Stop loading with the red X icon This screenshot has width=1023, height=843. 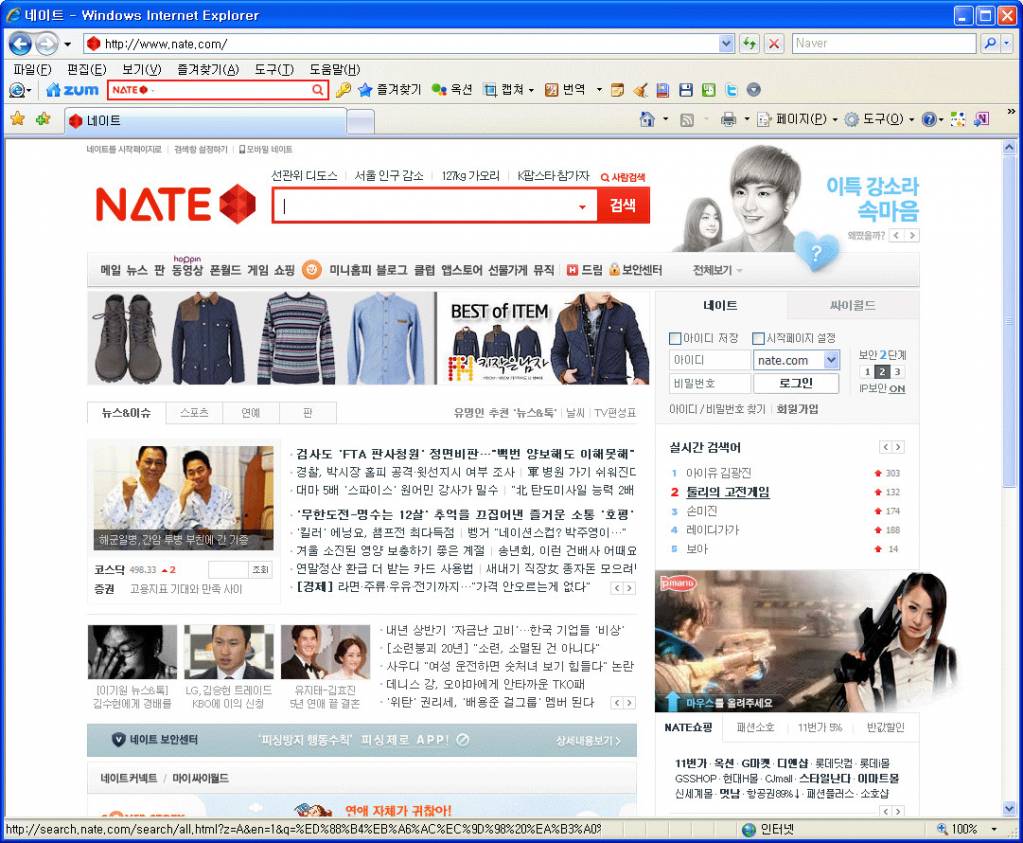(x=774, y=44)
